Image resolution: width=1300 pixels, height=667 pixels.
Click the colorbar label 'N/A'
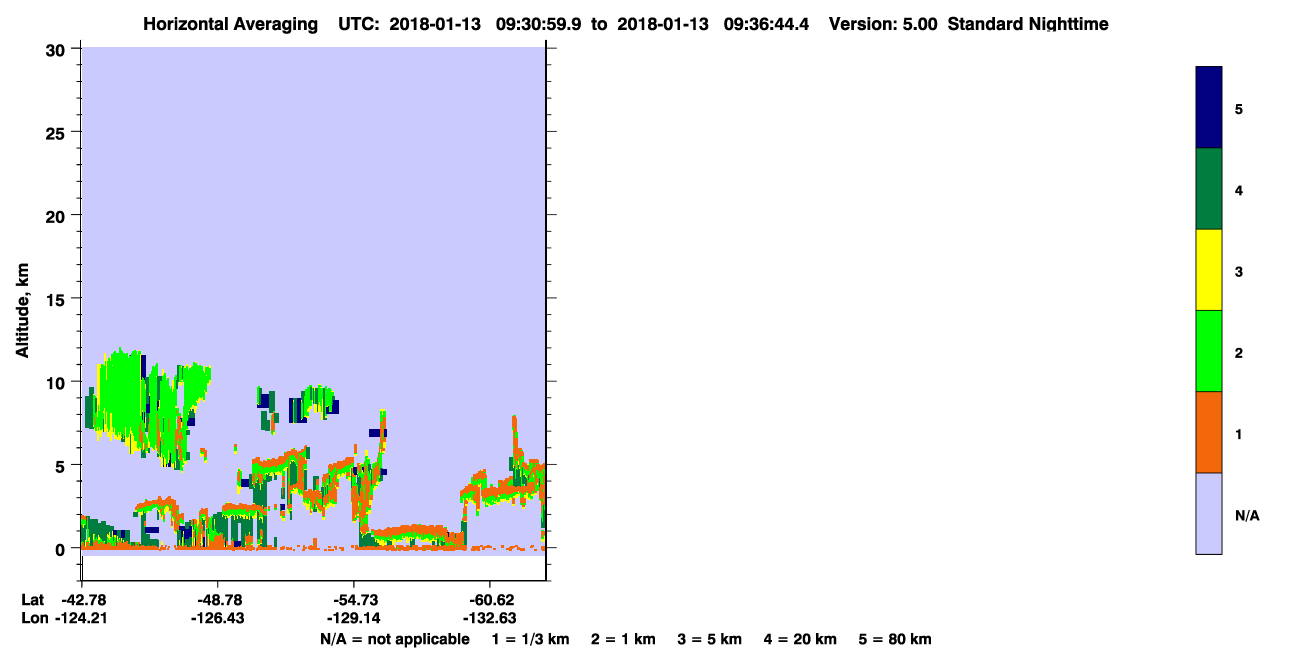pyautogui.click(x=1247, y=515)
